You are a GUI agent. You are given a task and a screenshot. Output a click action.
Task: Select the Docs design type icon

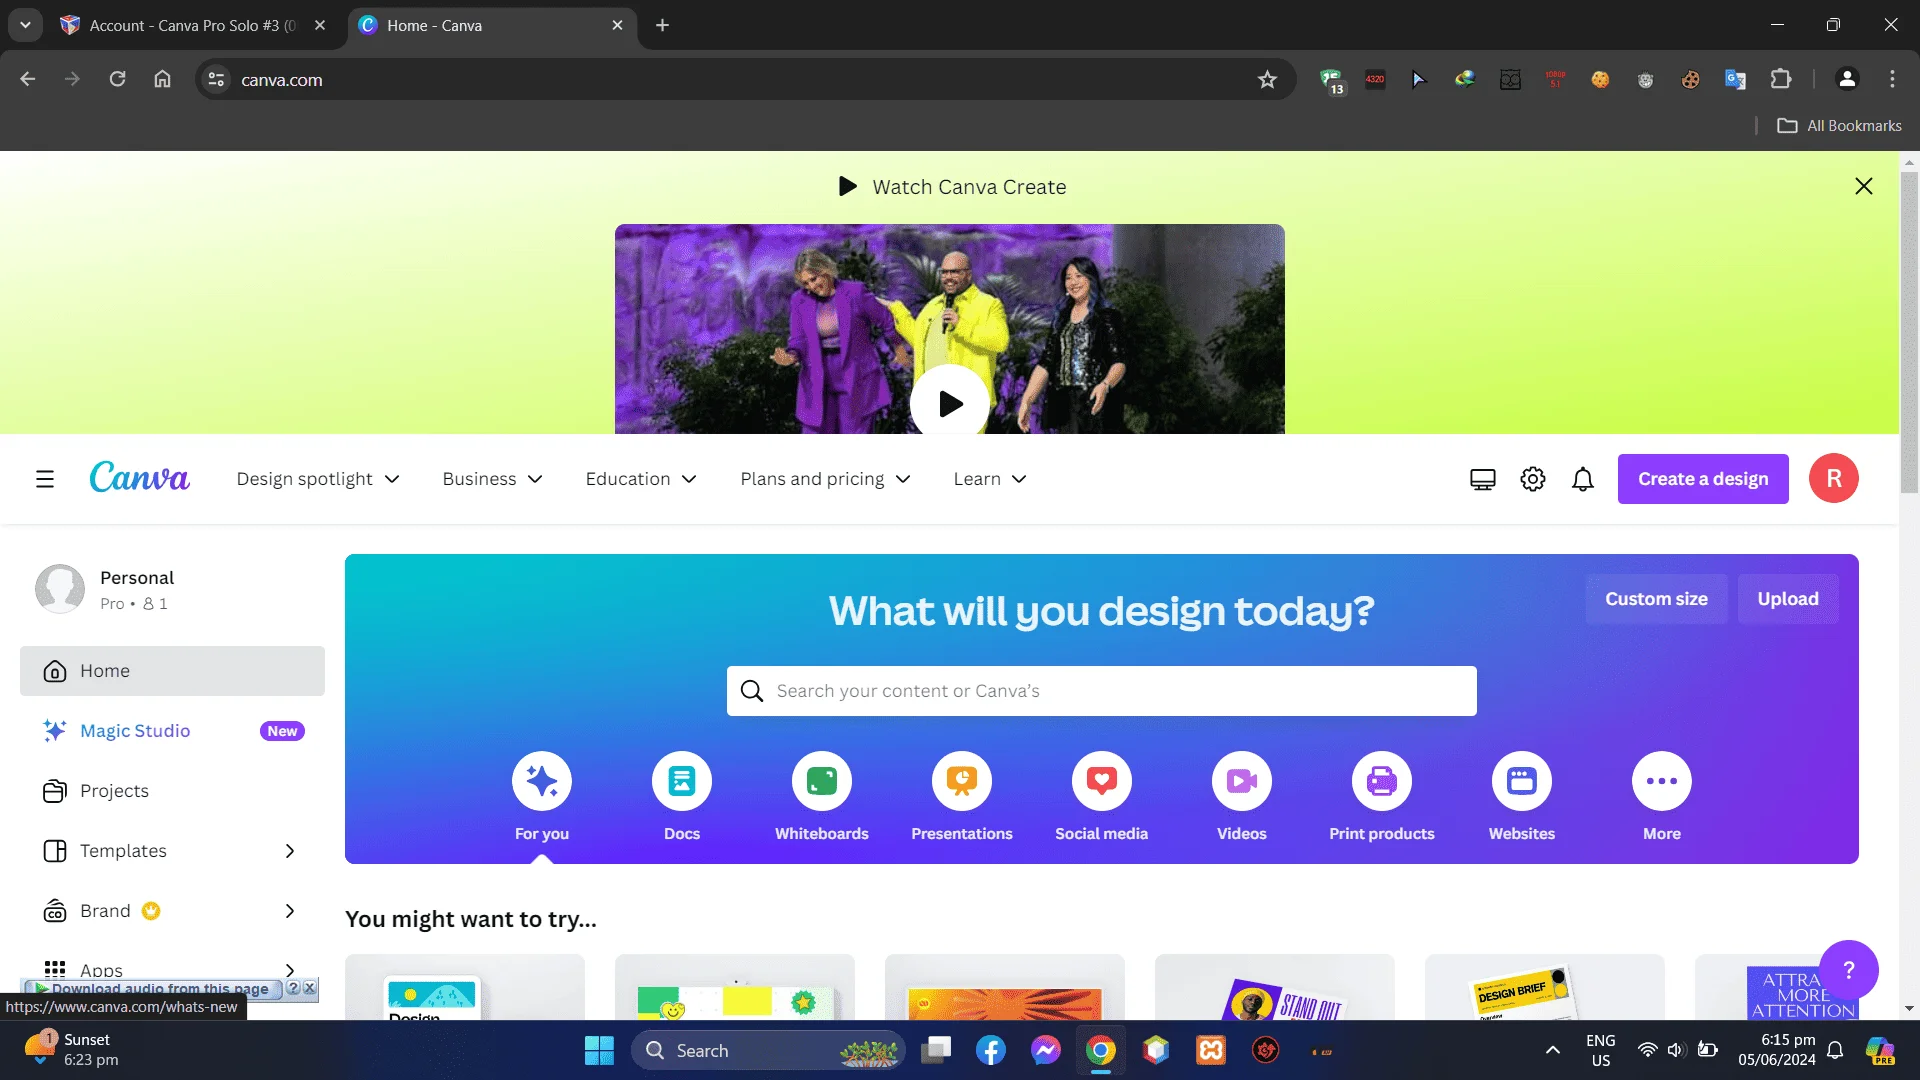682,781
